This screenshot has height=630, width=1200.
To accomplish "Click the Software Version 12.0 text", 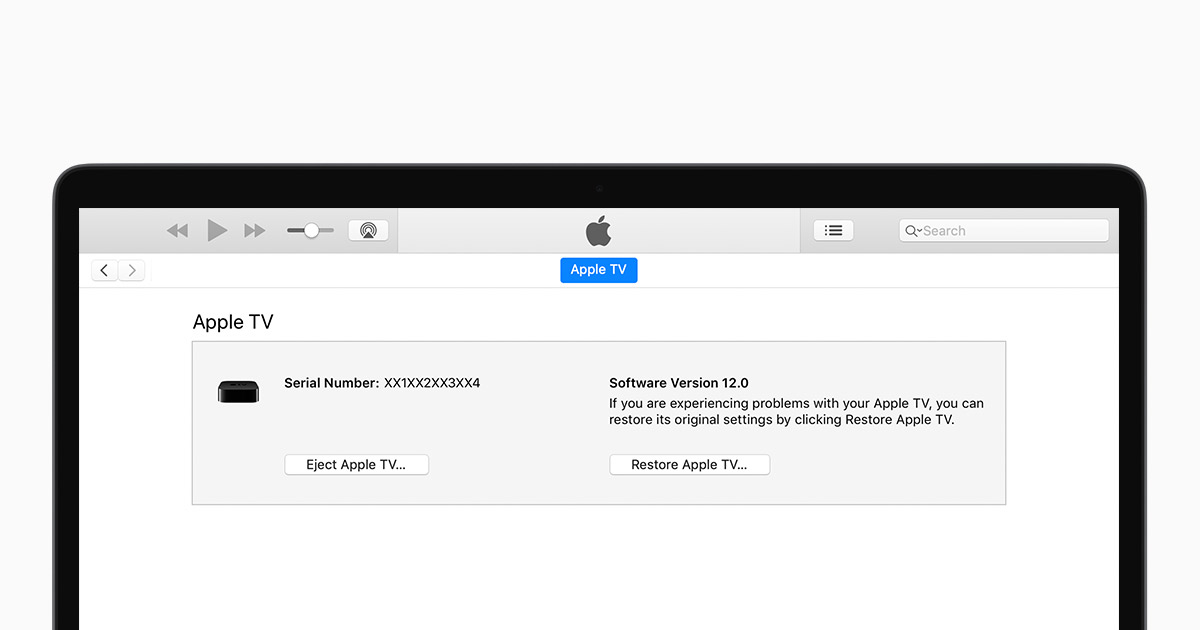I will 679,383.
